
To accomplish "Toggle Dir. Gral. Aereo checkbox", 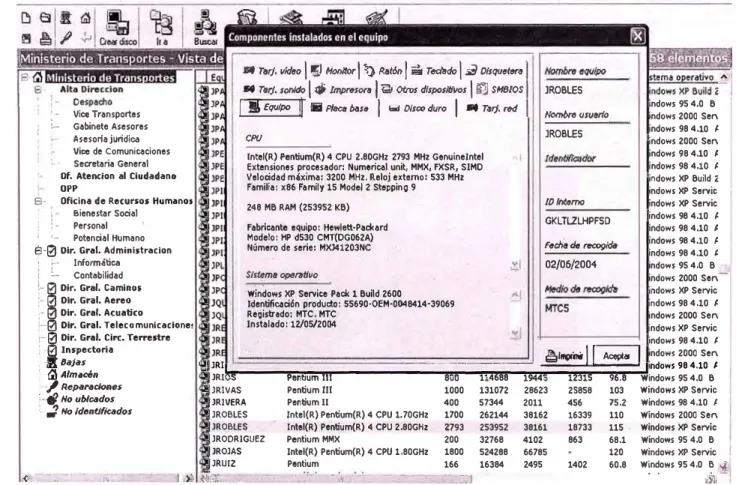I will [x=52, y=300].
